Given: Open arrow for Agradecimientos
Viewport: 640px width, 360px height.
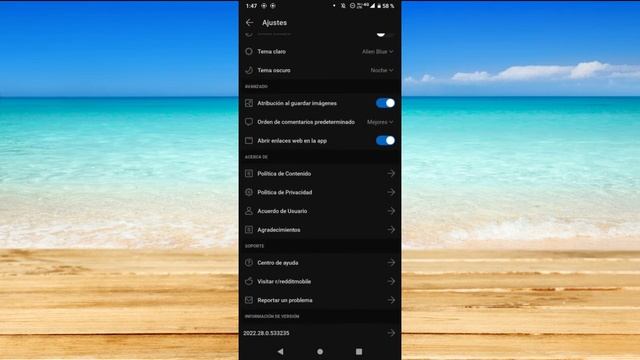Looking at the screenshot, I should pyautogui.click(x=391, y=230).
